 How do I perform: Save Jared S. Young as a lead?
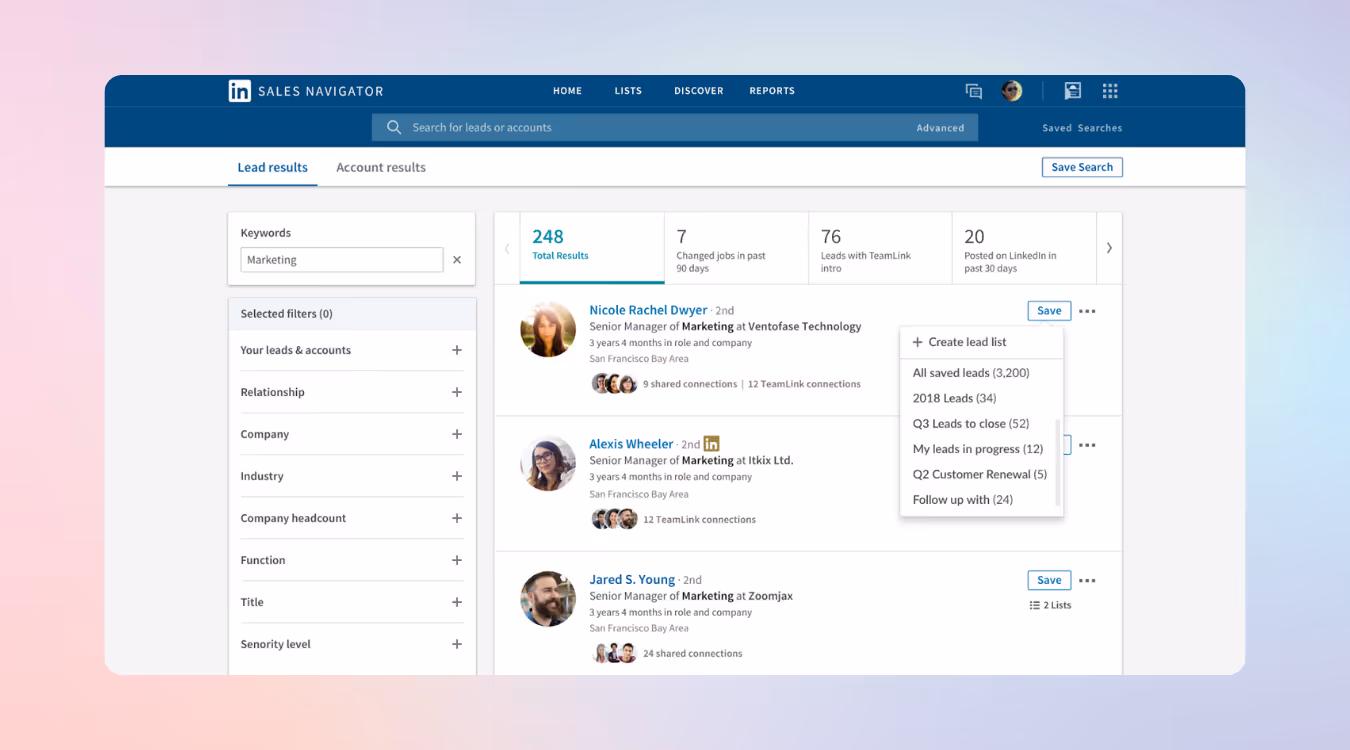(1049, 580)
